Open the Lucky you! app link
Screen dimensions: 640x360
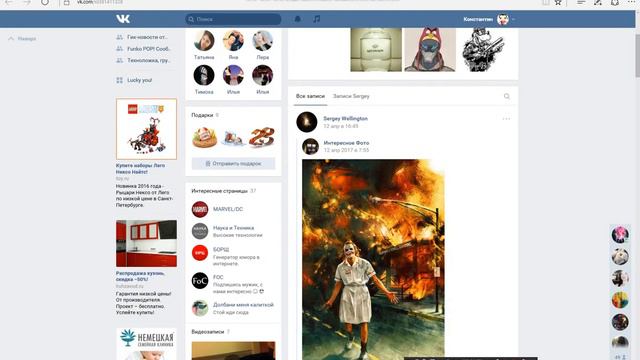(134, 80)
